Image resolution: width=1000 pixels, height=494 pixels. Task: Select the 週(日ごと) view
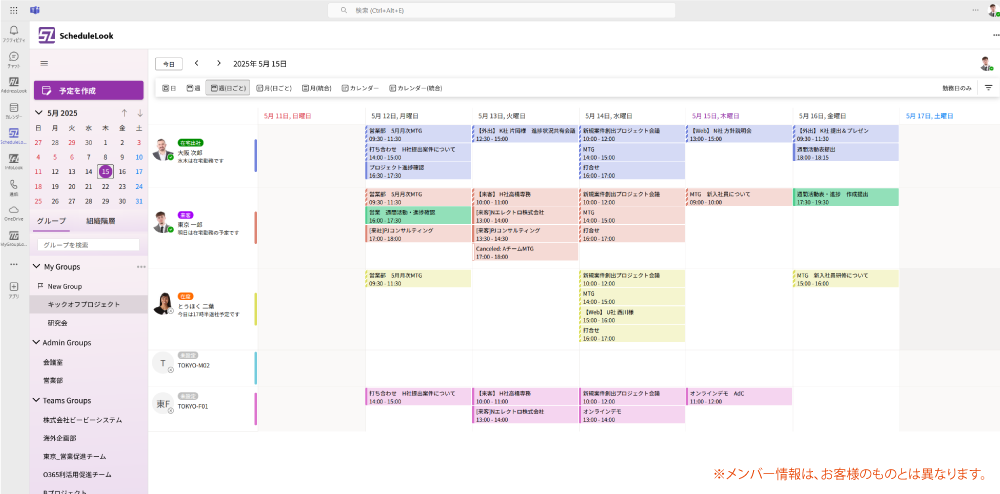point(228,88)
